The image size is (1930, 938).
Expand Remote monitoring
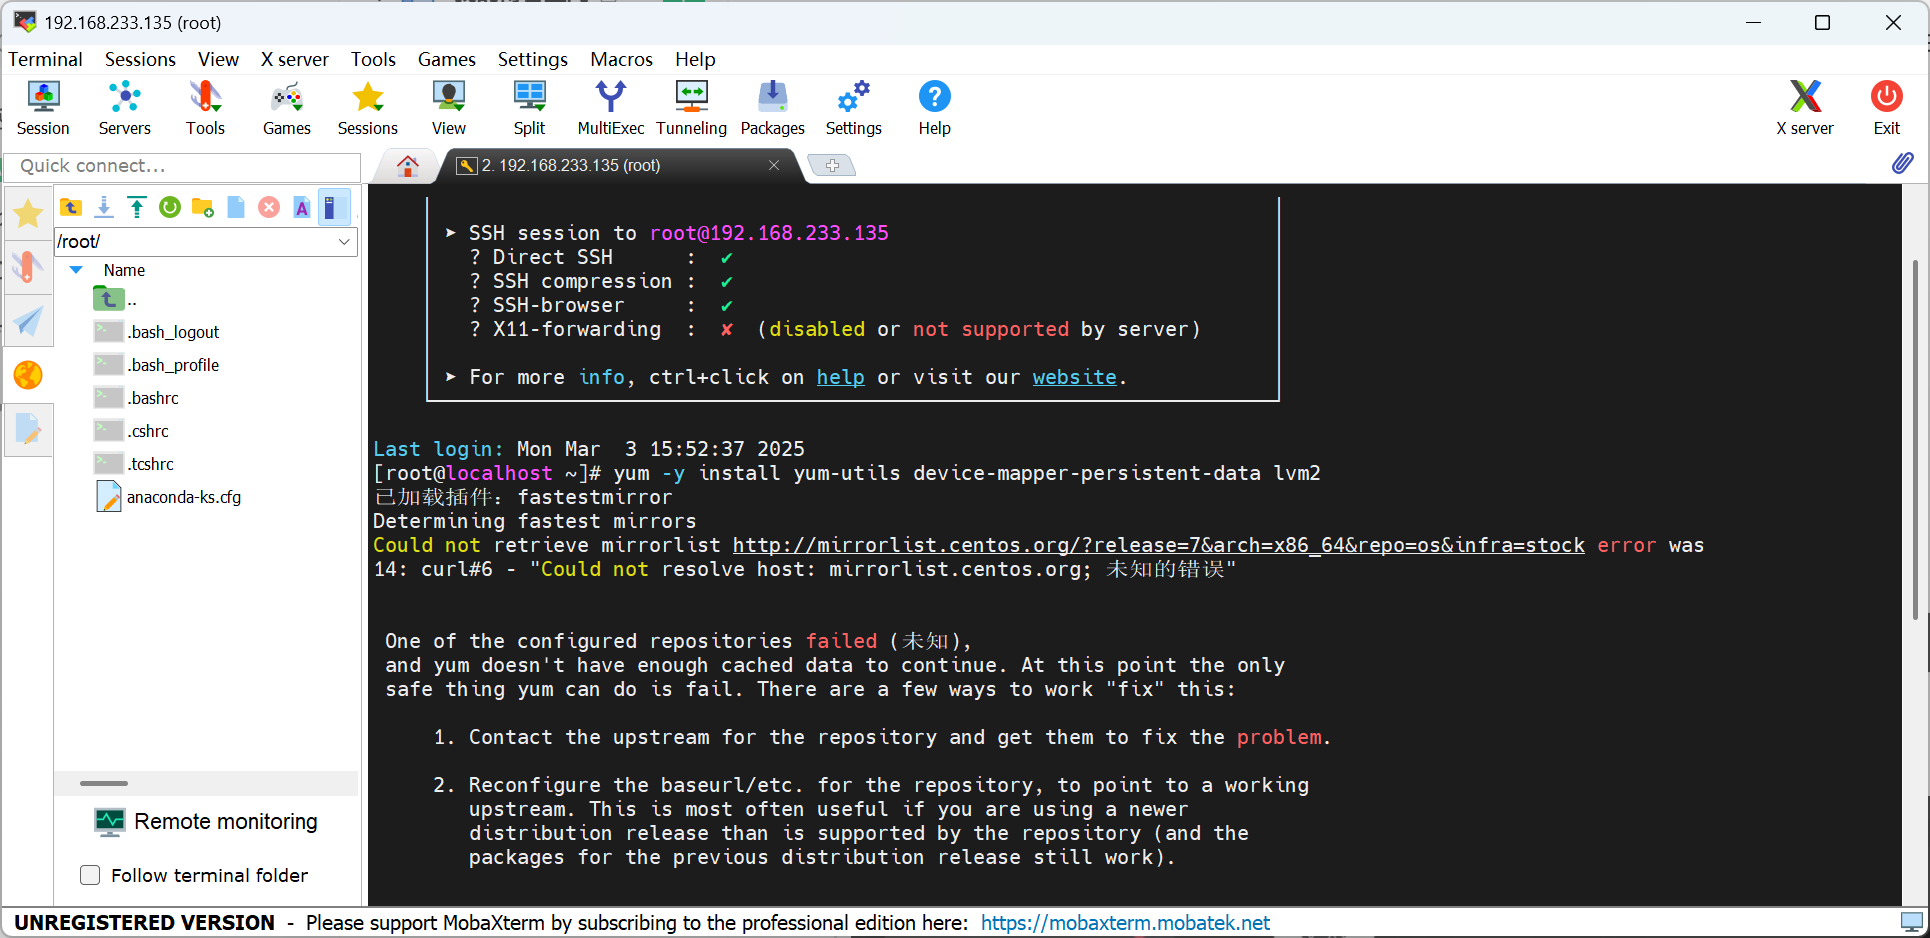tap(205, 821)
